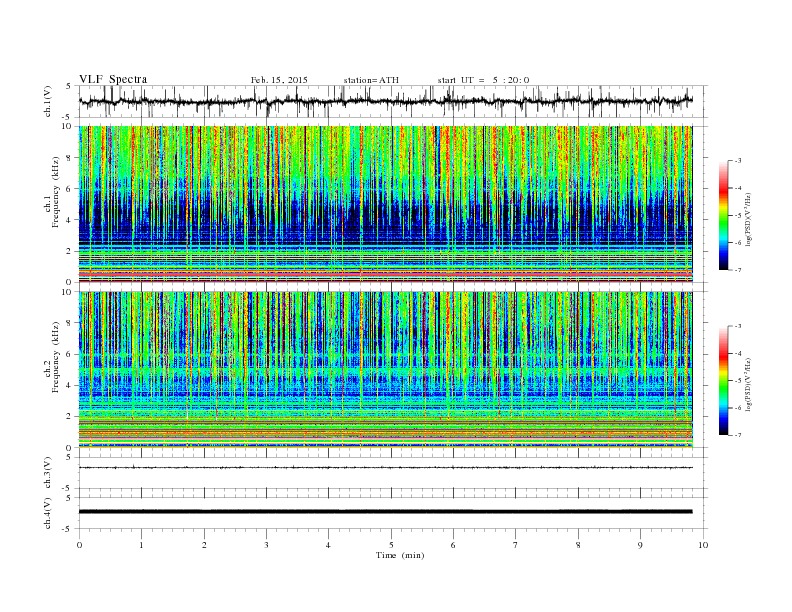792x612 pixels.
Task: Click the "8" kHz tick of ch.1 spectrogram
Action: tap(70, 158)
